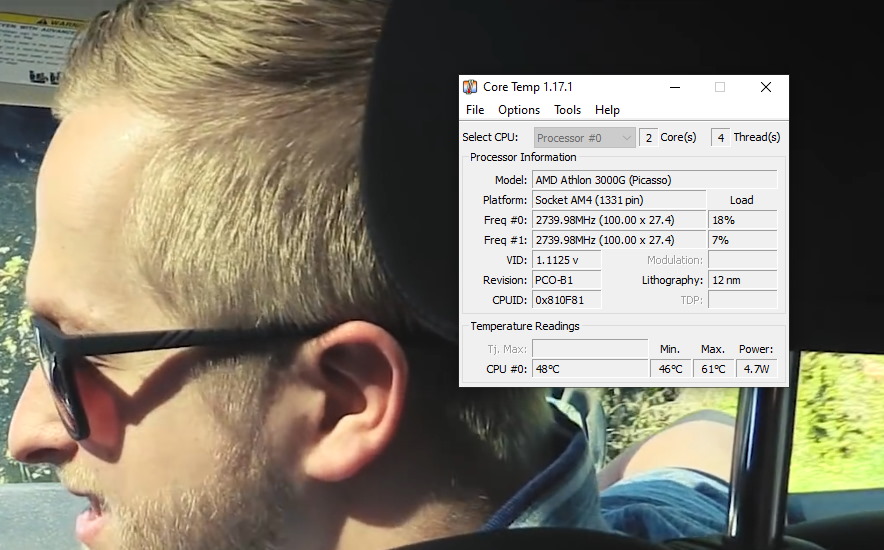The width and height of the screenshot is (884, 550).
Task: Click the maximum temperature 61°C
Action: (x=714, y=369)
